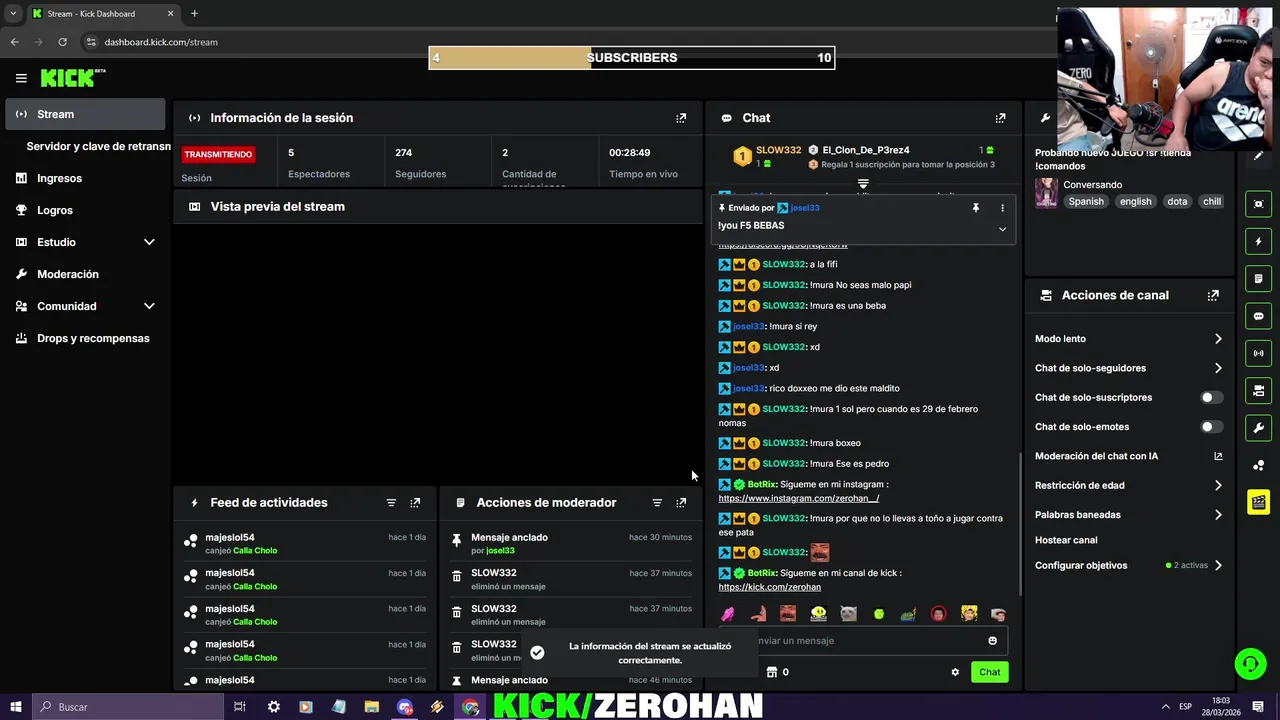
Task: Open Moderación del chat con IA link
Action: click(1129, 456)
